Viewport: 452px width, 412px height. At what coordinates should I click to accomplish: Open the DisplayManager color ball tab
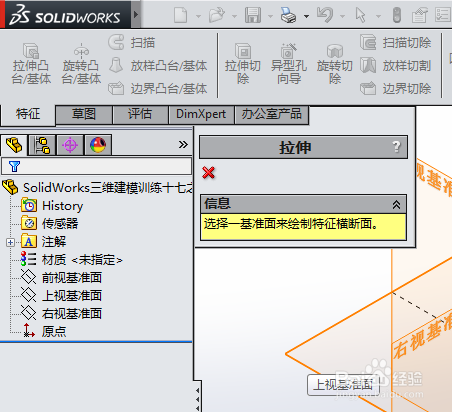(x=98, y=145)
